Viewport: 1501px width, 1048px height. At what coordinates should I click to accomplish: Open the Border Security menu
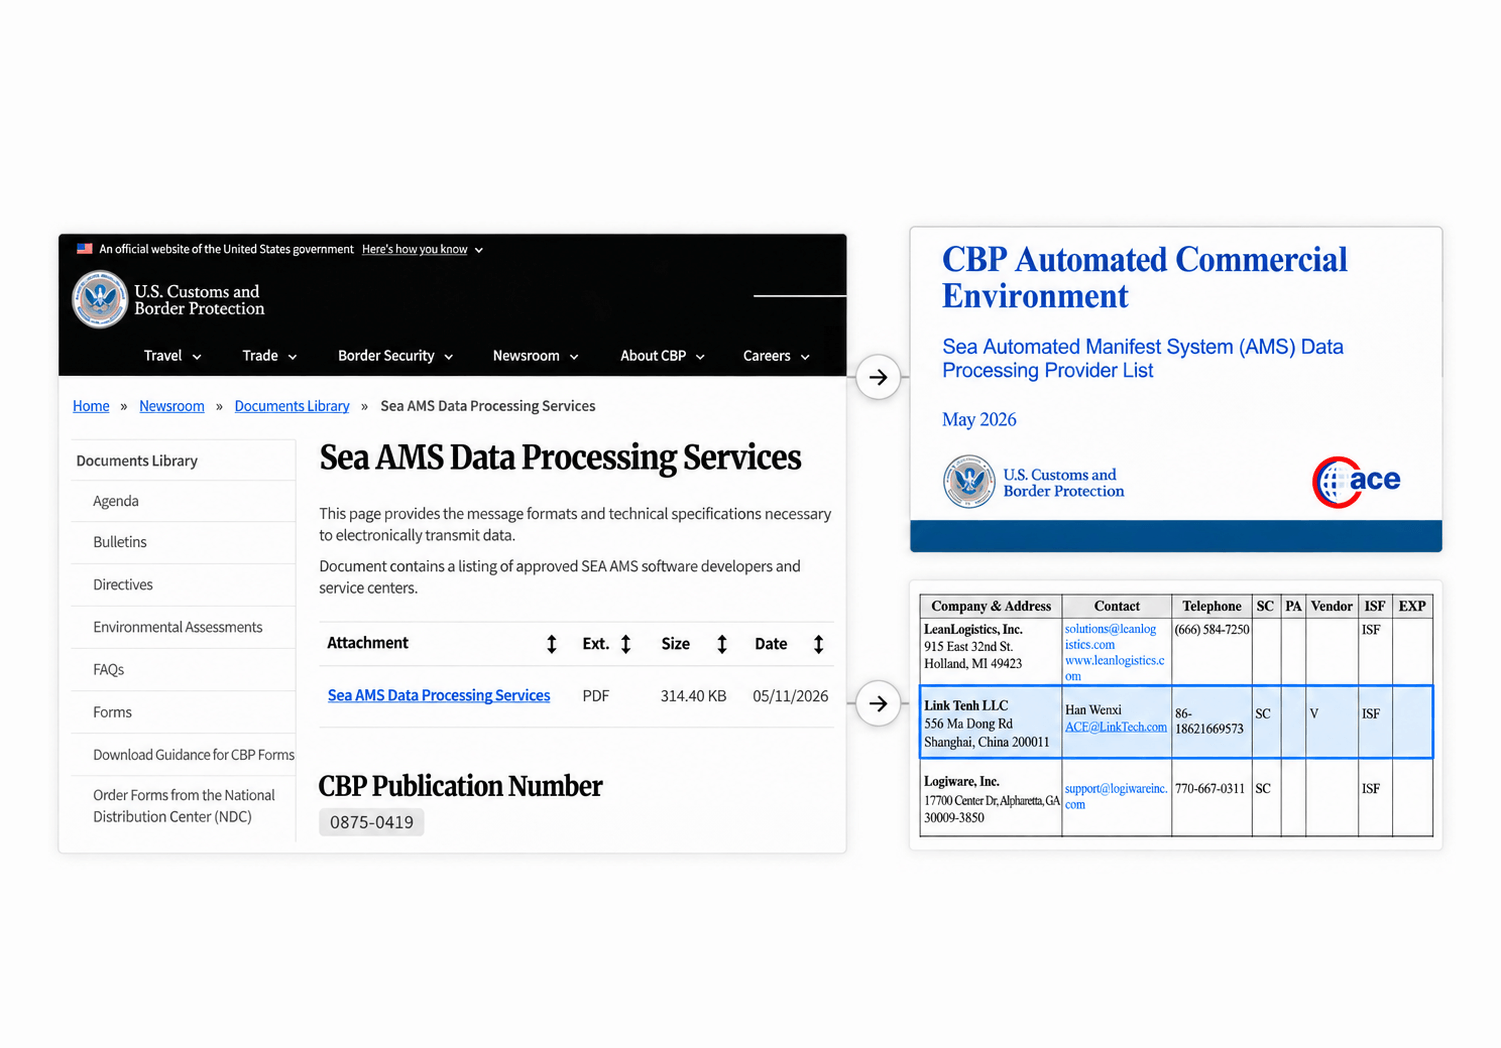[395, 356]
